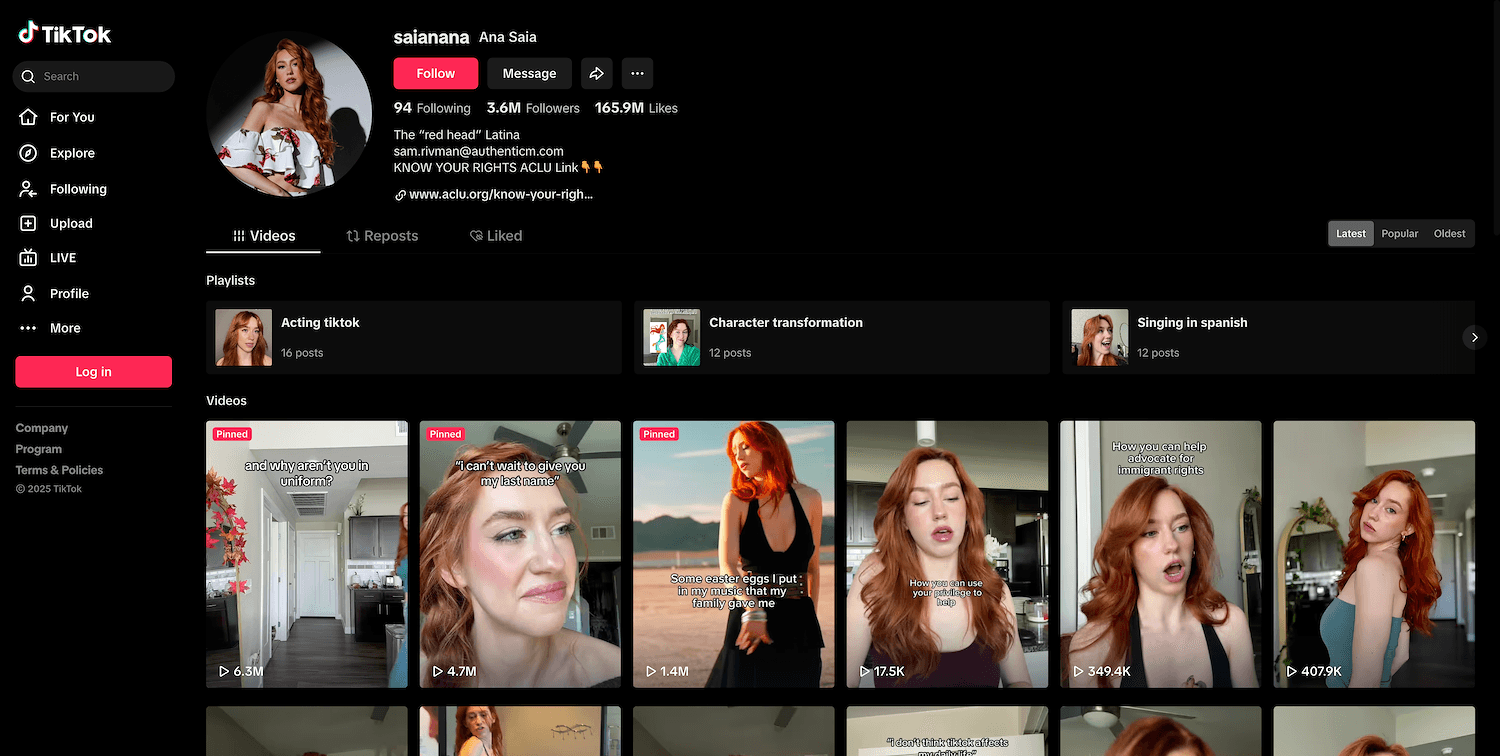Open the aclu.org know-your-rights link
This screenshot has height=756, width=1500.
[x=500, y=195]
